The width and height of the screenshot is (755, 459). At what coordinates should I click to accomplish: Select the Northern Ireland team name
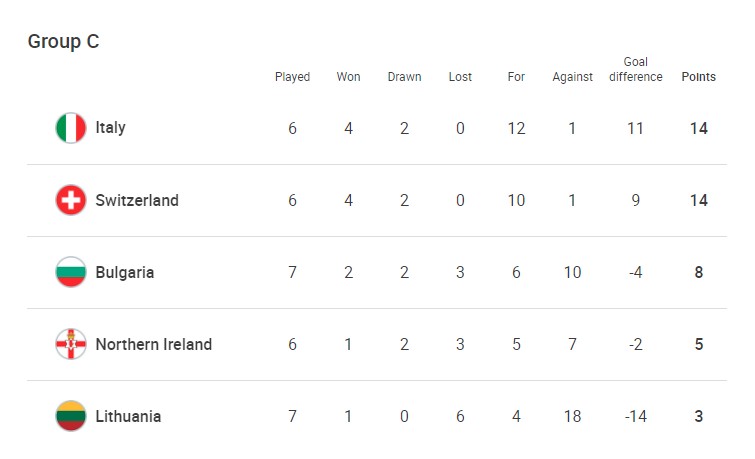click(154, 344)
